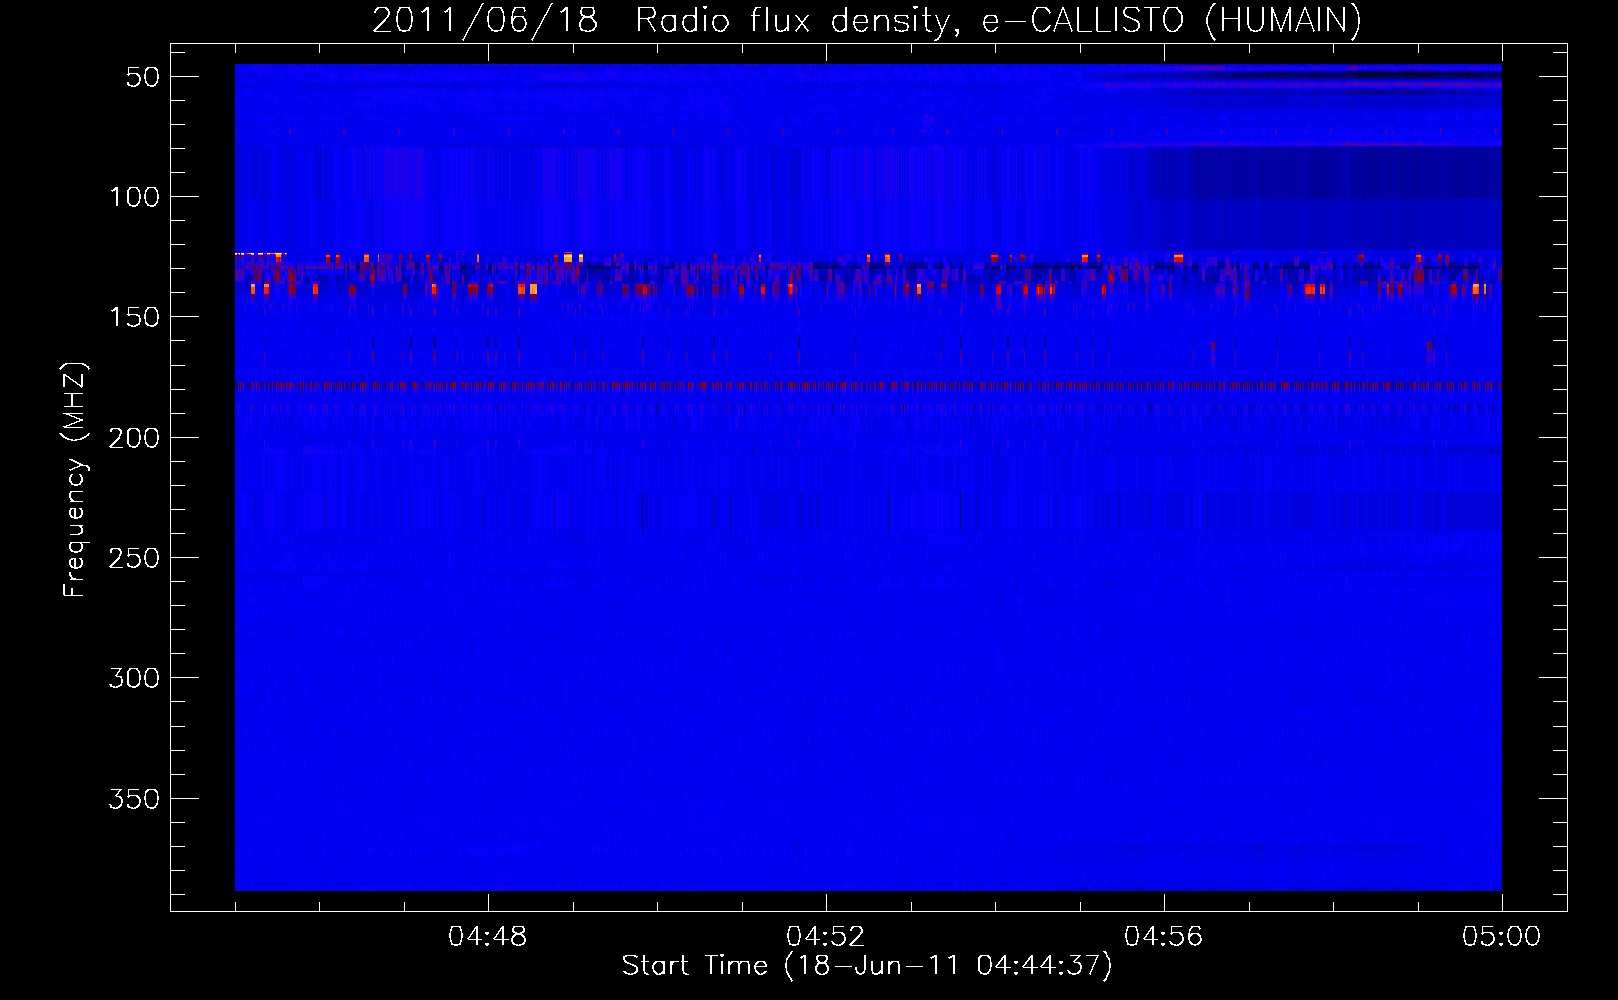Screen dimensions: 1618x1000
Task: Click the 'Start Time (18-Jun-11 04:44:37)' axis label
Action: pos(867,966)
